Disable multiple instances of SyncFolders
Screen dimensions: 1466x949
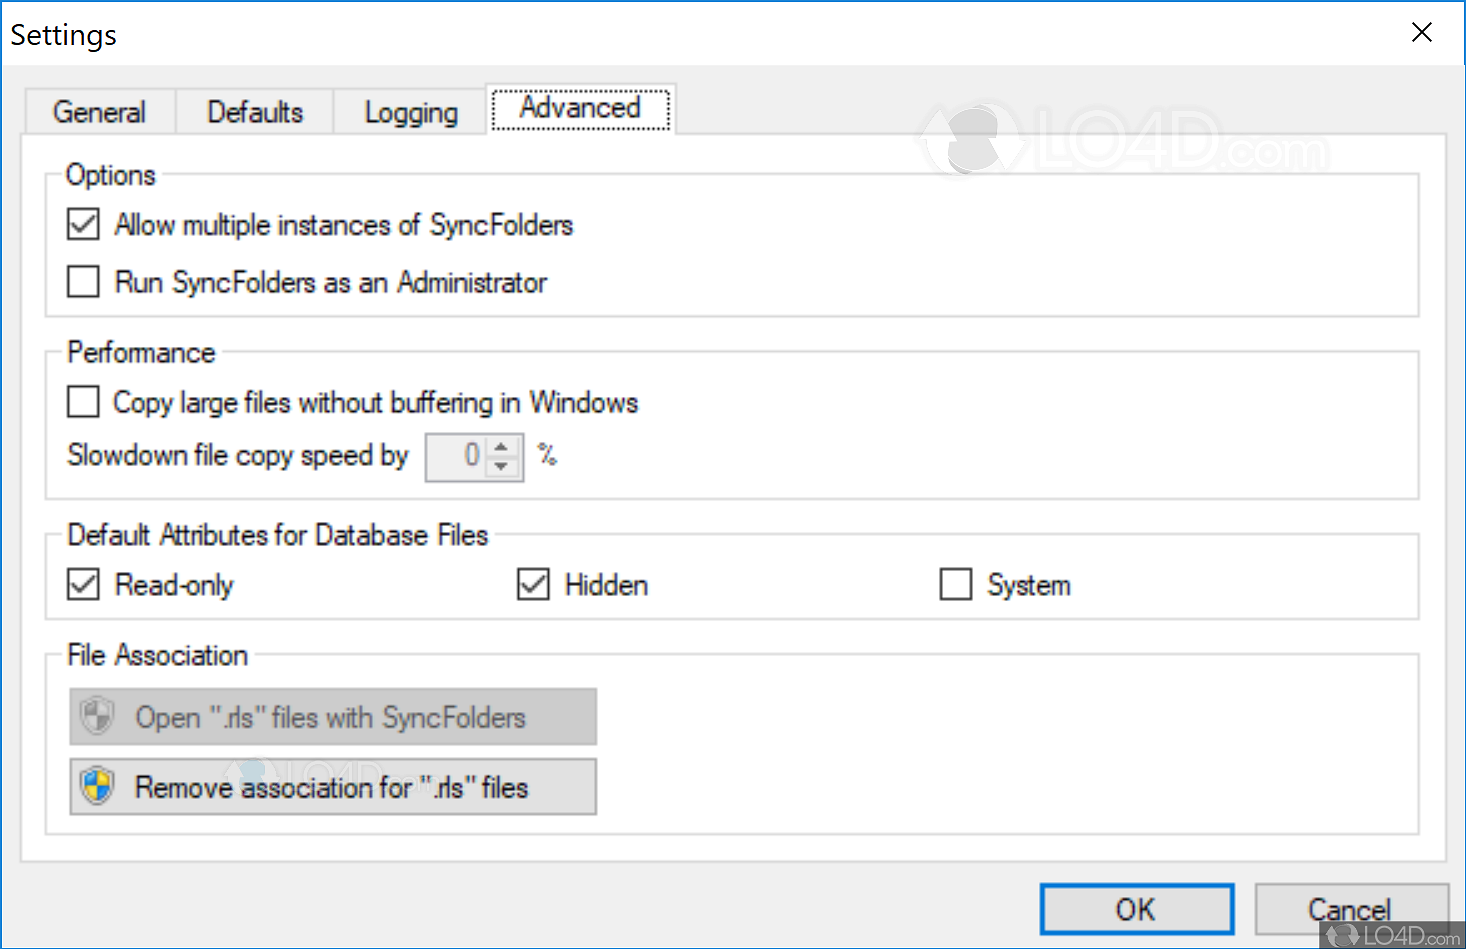coord(83,224)
